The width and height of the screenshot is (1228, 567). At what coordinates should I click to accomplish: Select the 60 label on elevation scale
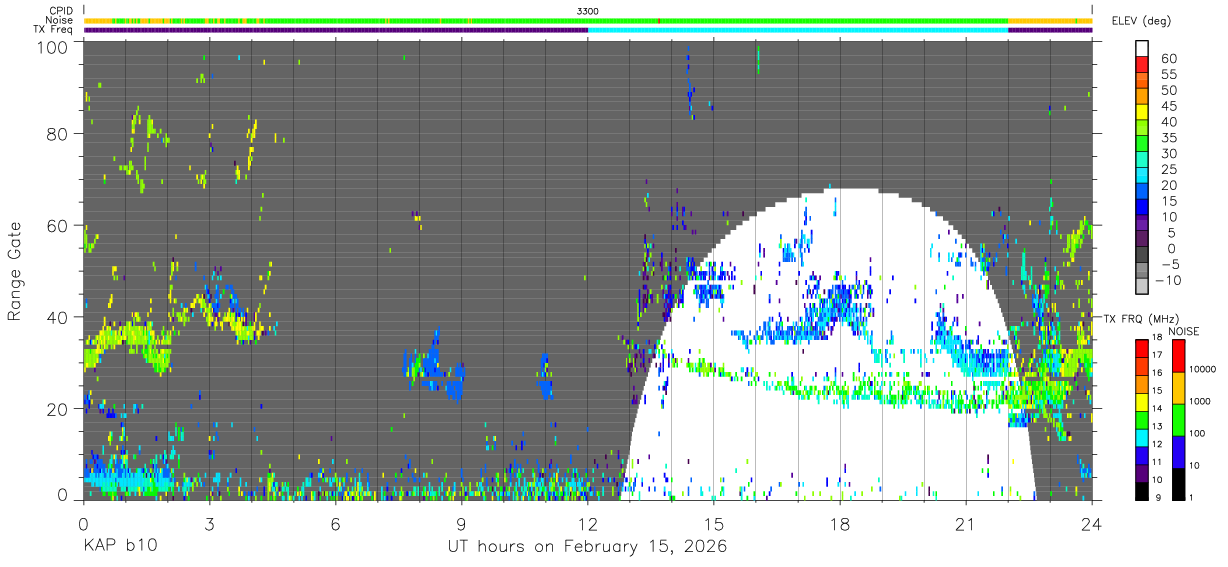[x=1168, y=58]
